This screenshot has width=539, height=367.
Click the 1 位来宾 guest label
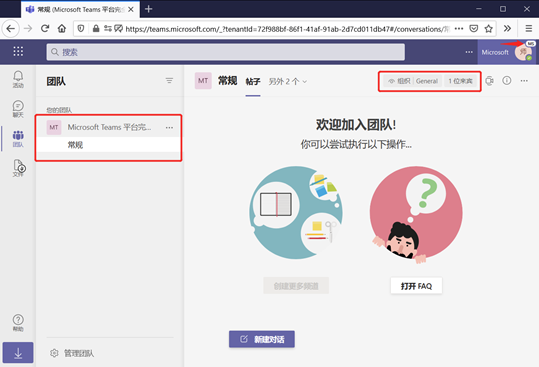click(x=460, y=81)
